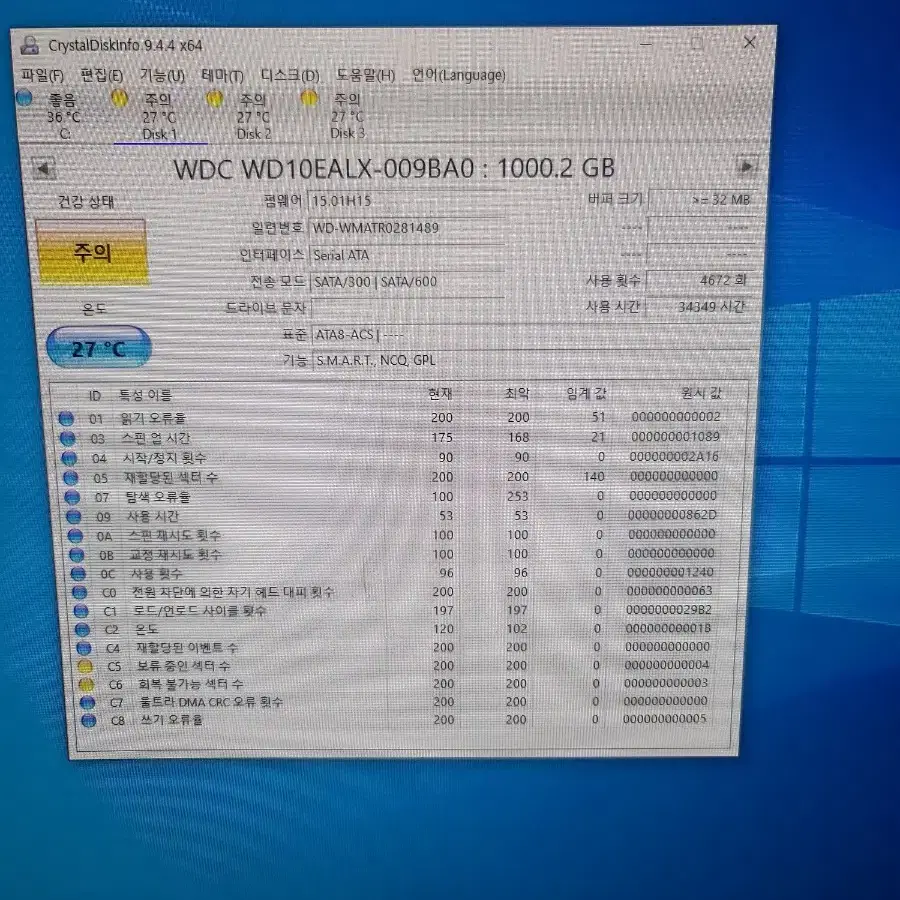Go to next disk with right arrow

(x=746, y=167)
